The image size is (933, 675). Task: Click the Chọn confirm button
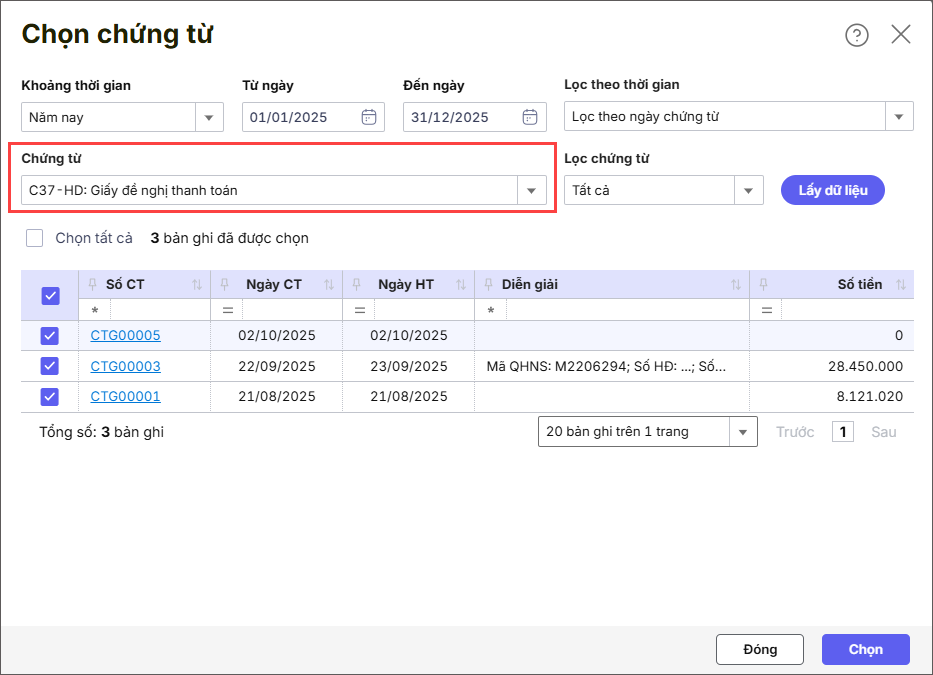tap(865, 649)
